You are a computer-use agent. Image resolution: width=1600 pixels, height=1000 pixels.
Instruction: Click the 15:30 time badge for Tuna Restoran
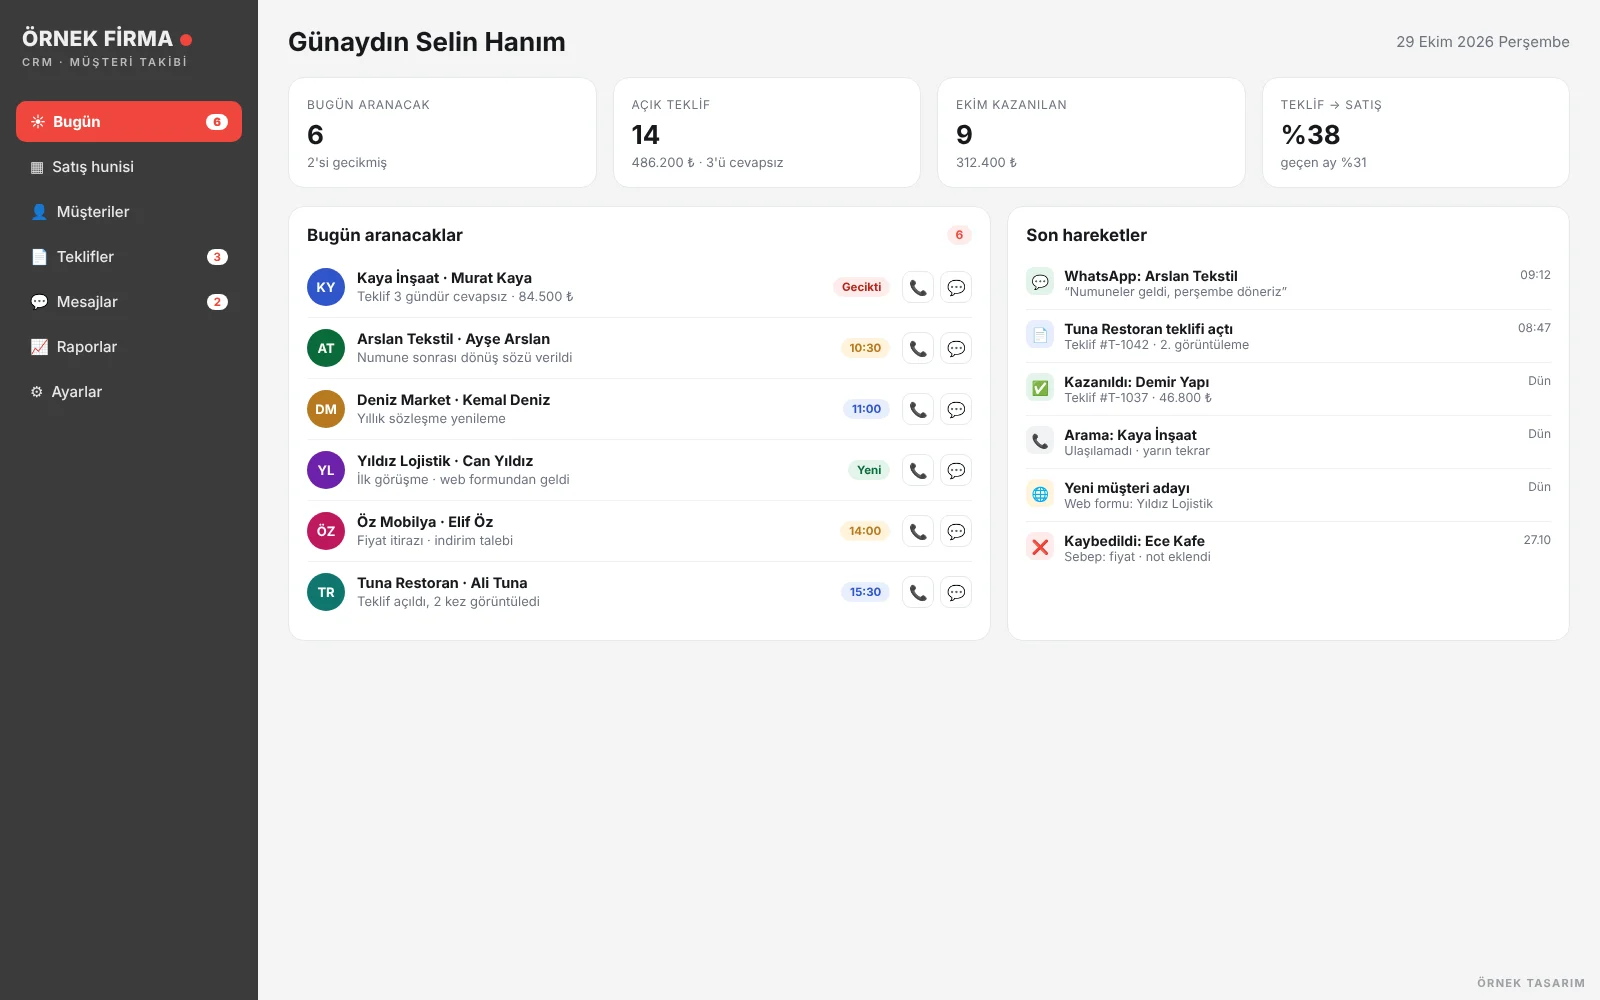click(x=865, y=592)
